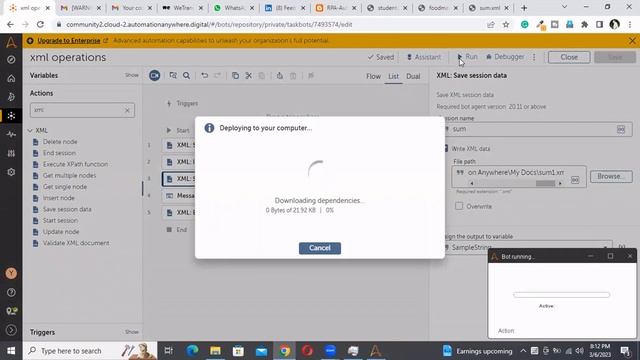Image resolution: width=640 pixels, height=360 pixels.
Task: Select the Delete node action
Action: (60, 142)
